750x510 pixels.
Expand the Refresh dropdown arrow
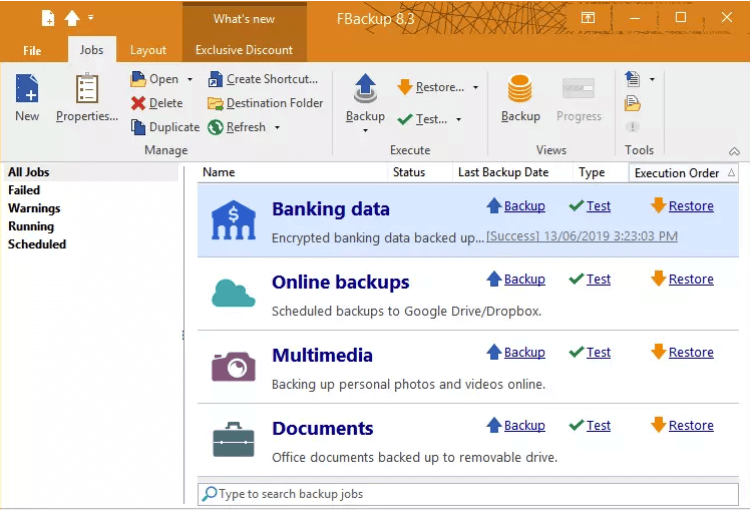pyautogui.click(x=277, y=127)
